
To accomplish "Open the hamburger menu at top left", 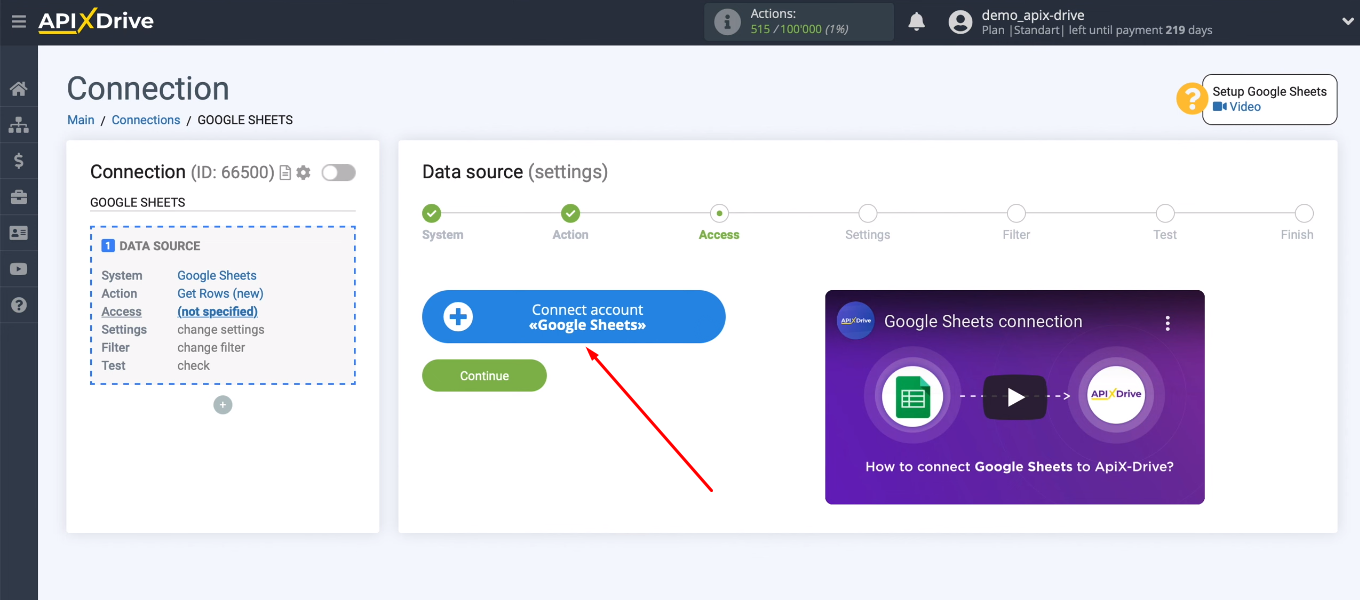I will (18, 21).
